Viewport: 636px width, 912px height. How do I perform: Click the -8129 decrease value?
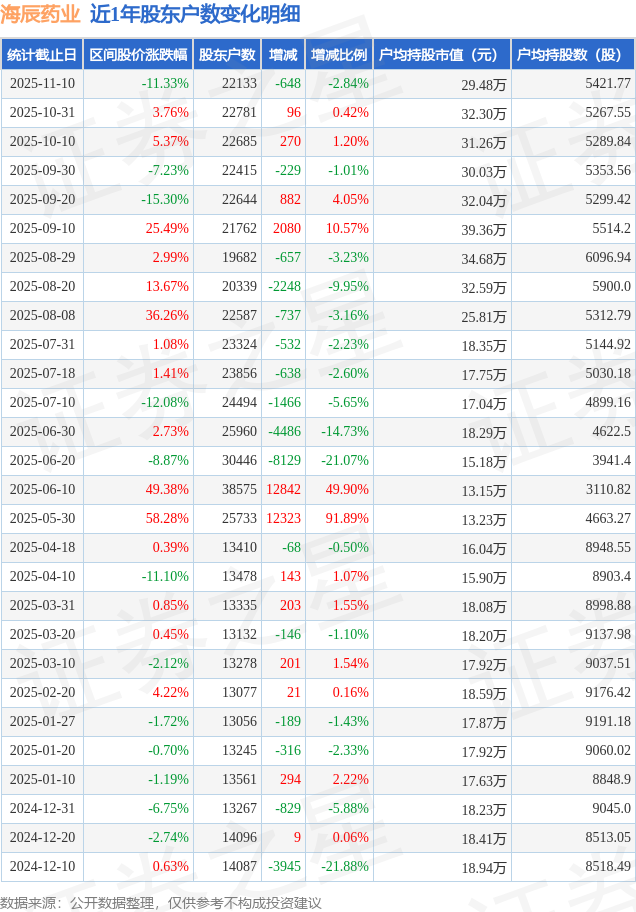285,461
